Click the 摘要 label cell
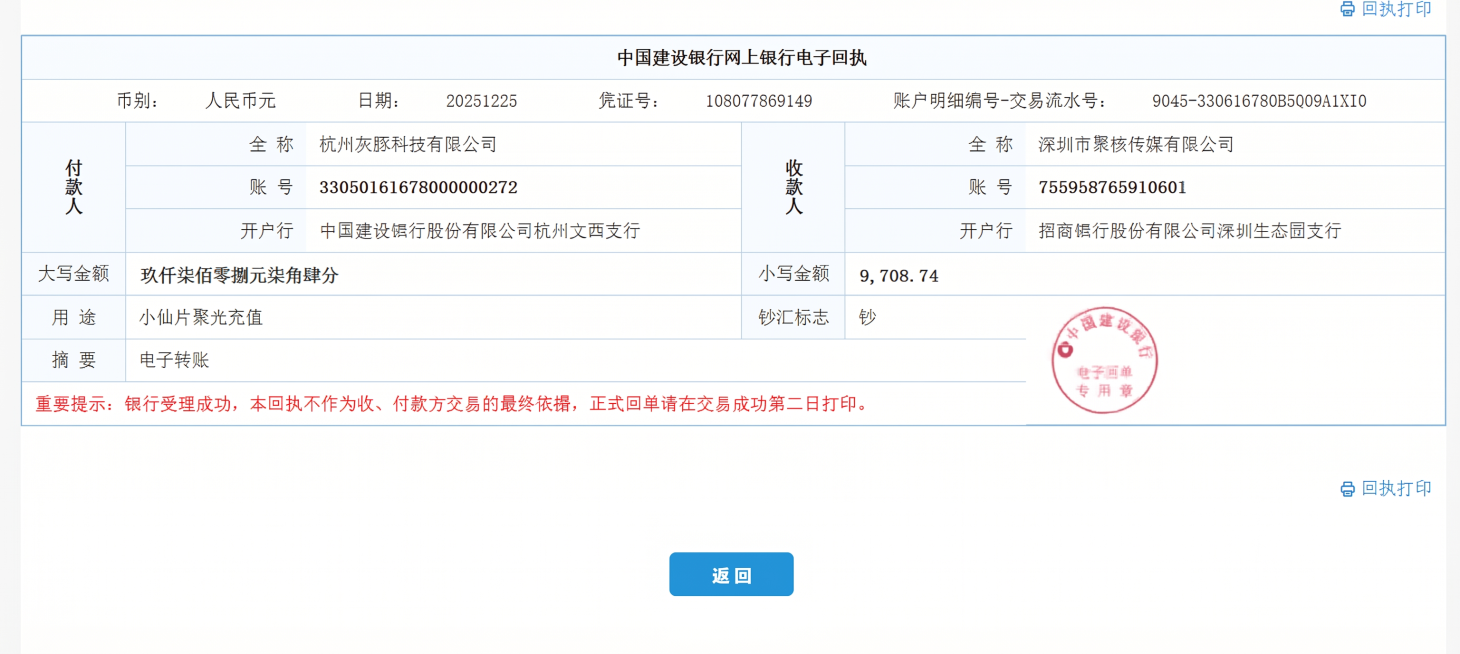This screenshot has height=654, width=1460. coord(74,360)
